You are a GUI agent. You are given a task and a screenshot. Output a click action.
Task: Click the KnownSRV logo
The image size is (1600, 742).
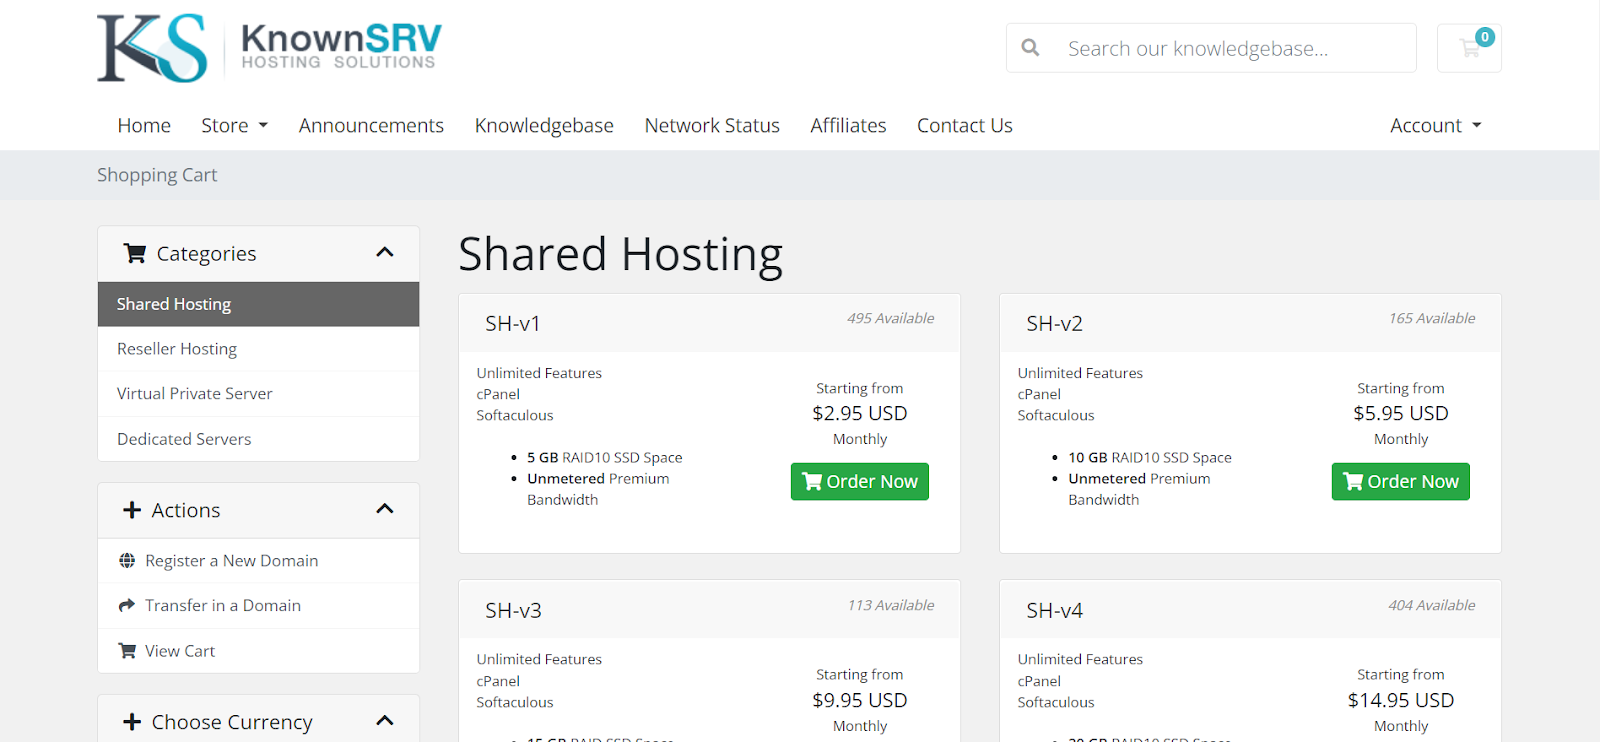point(269,48)
